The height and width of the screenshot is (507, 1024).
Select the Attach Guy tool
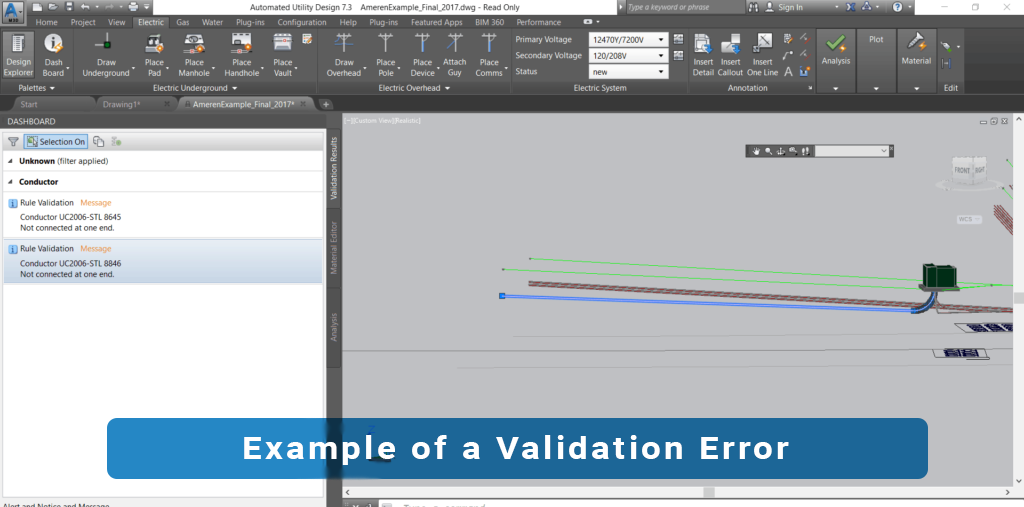455,55
